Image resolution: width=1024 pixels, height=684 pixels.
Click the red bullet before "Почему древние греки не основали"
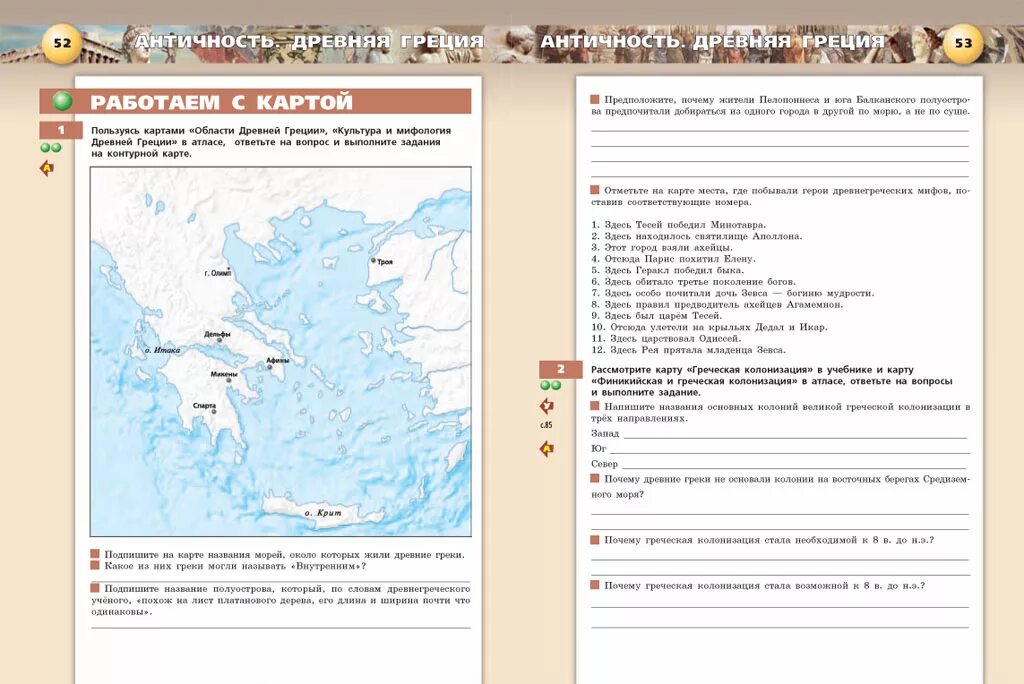[x=594, y=478]
